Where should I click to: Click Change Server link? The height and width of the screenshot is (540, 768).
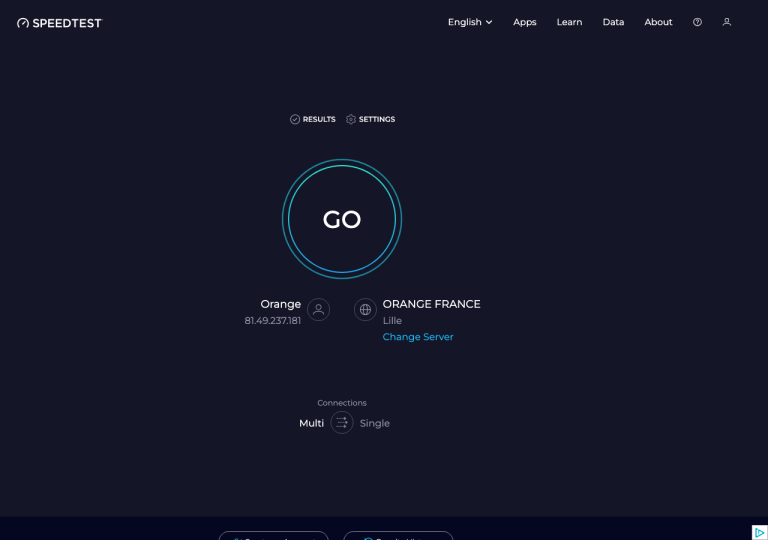(x=418, y=337)
